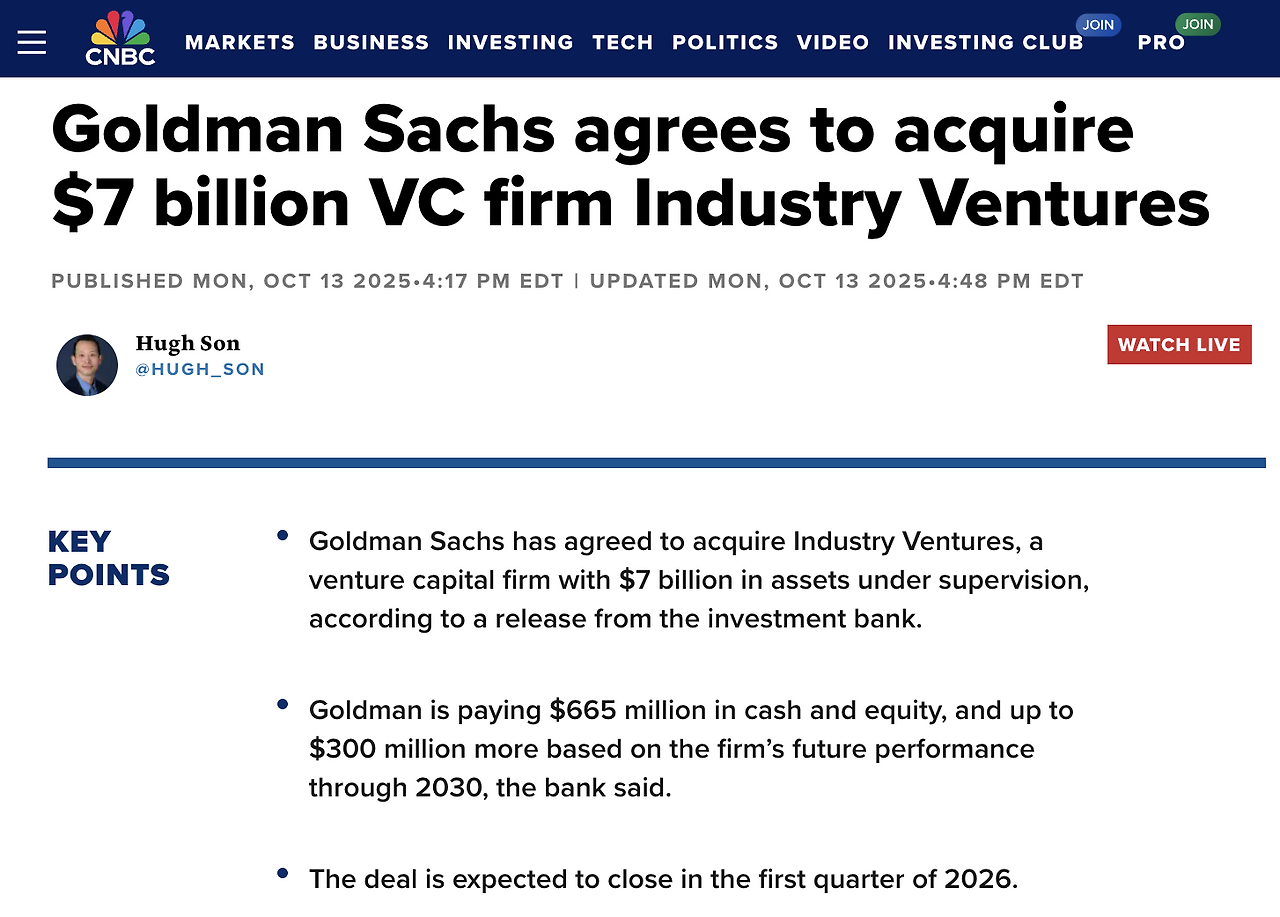Select Investing in the navigation bar

(x=510, y=43)
